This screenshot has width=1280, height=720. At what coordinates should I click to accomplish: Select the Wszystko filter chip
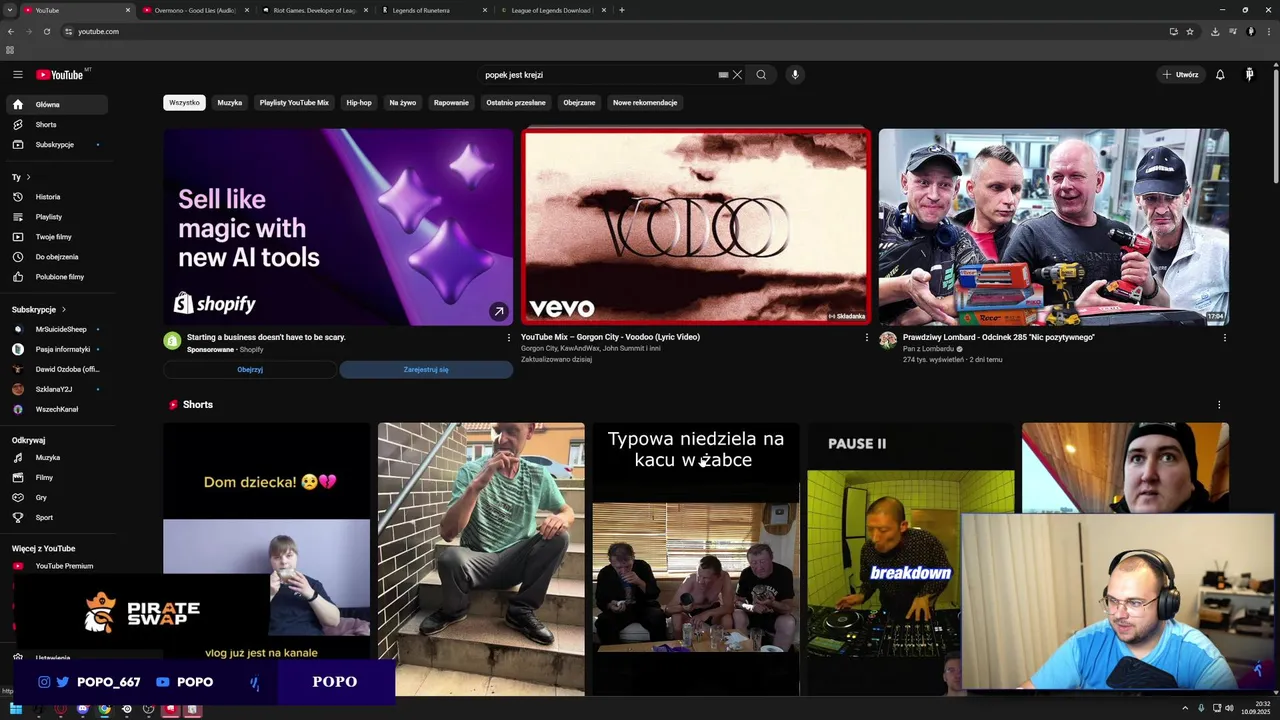click(x=184, y=103)
